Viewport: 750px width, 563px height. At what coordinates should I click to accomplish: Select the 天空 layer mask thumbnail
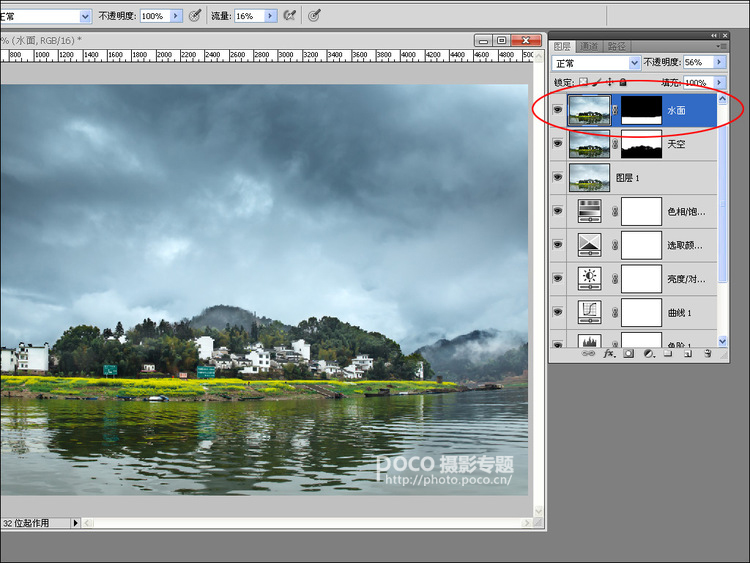point(641,144)
